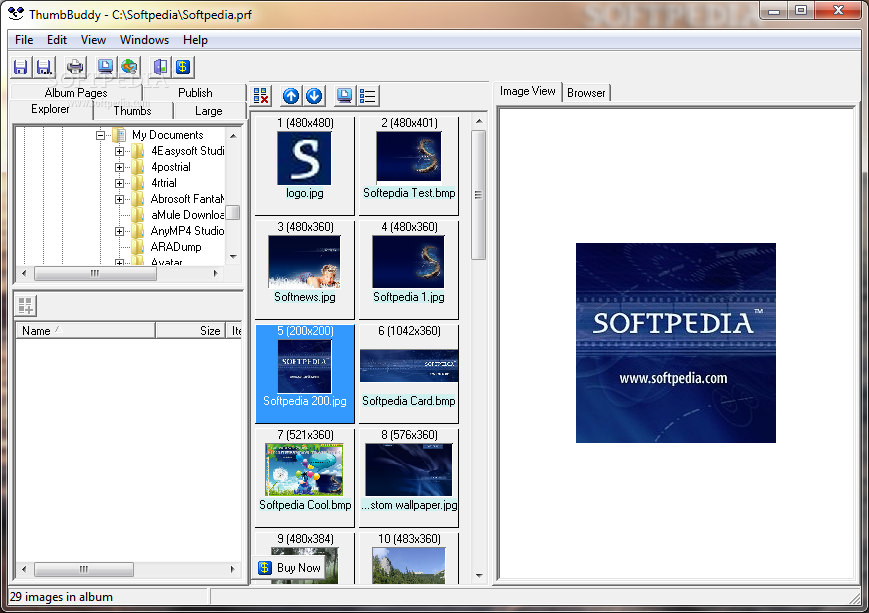Open the File menu
Screen dimensions: 869x613
[x=24, y=40]
